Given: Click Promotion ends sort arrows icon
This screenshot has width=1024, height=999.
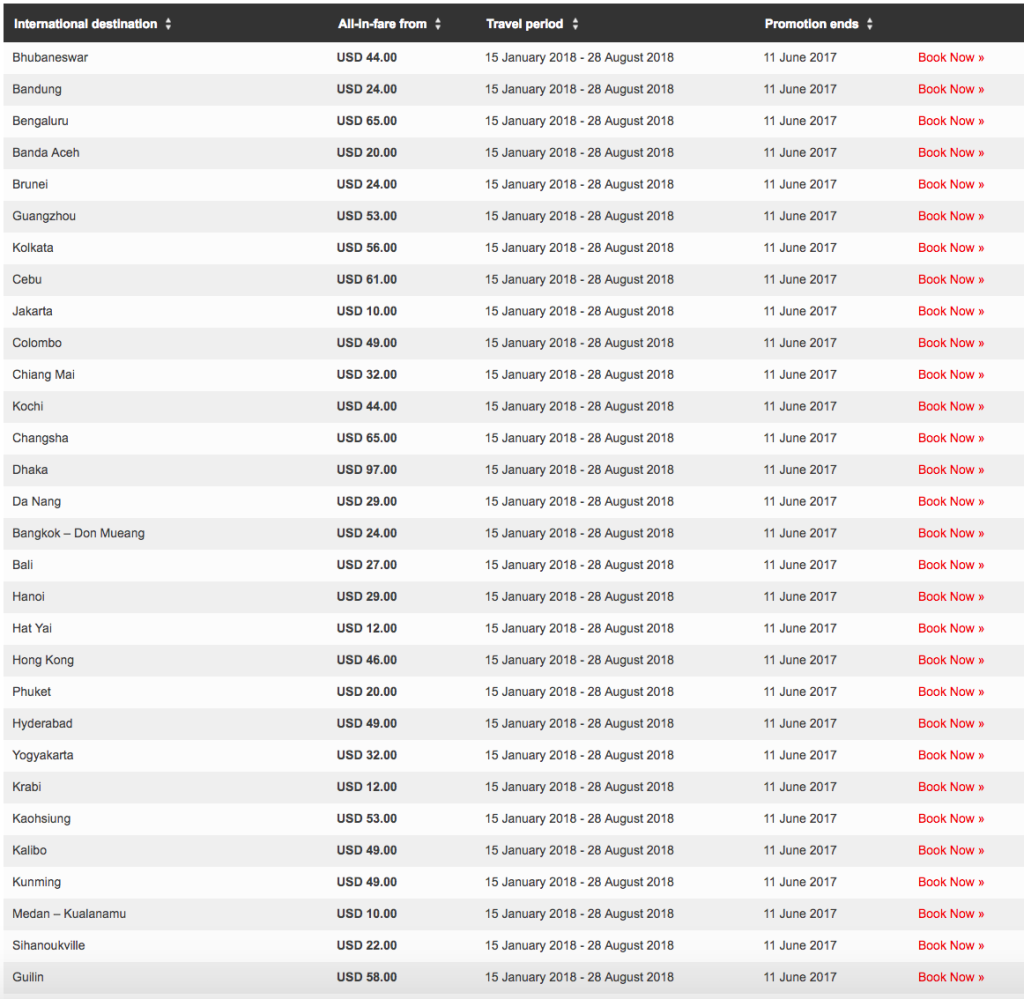Looking at the screenshot, I should (x=870, y=24).
